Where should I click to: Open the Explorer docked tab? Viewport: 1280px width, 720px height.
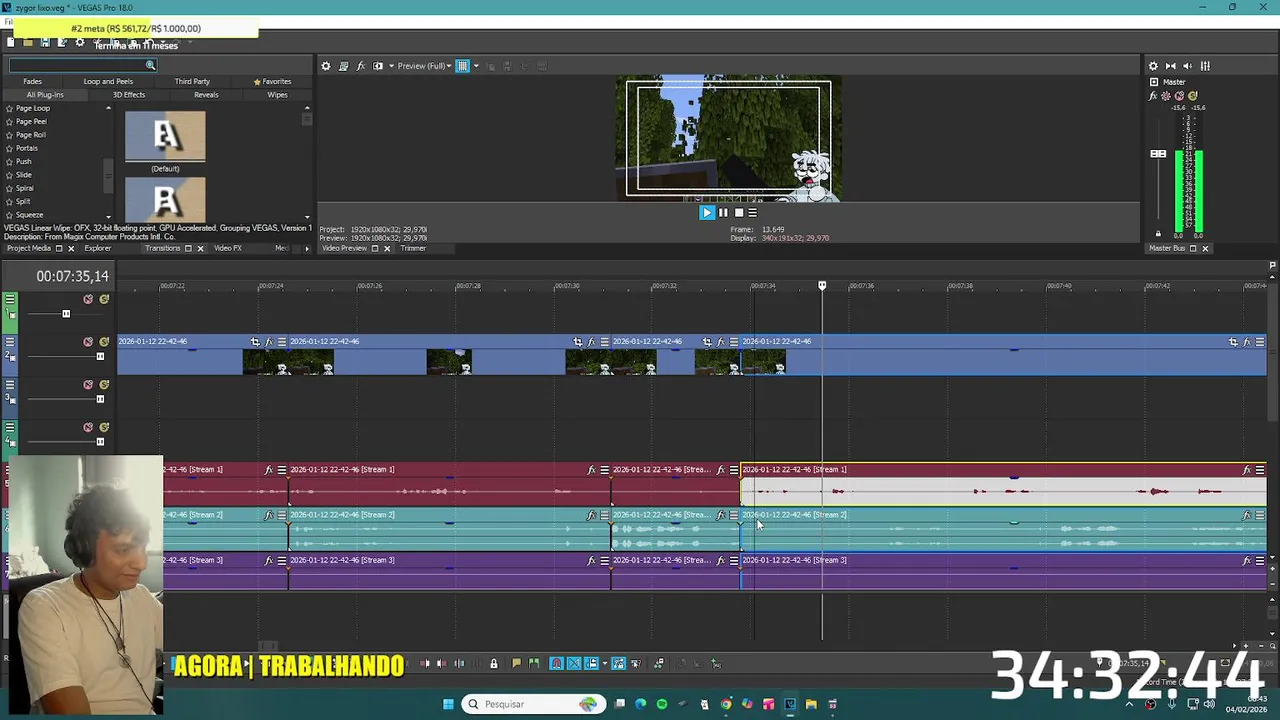pyautogui.click(x=97, y=248)
